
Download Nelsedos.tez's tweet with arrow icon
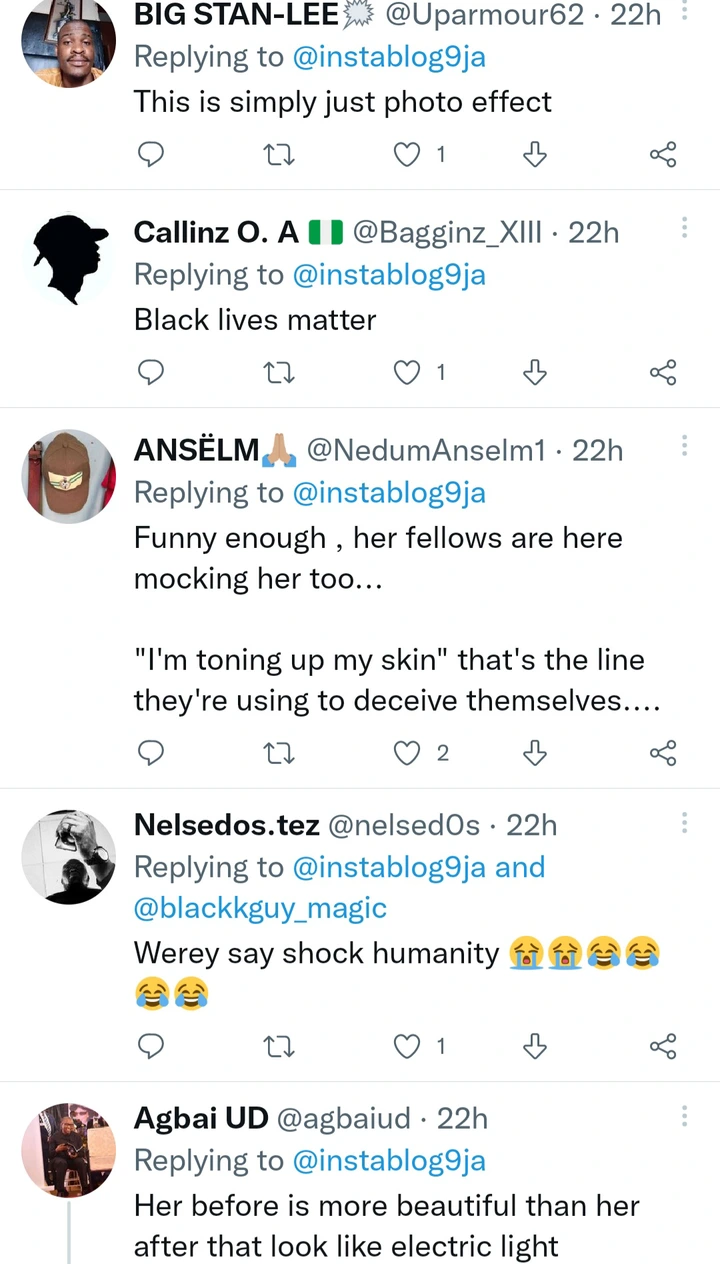[535, 1047]
